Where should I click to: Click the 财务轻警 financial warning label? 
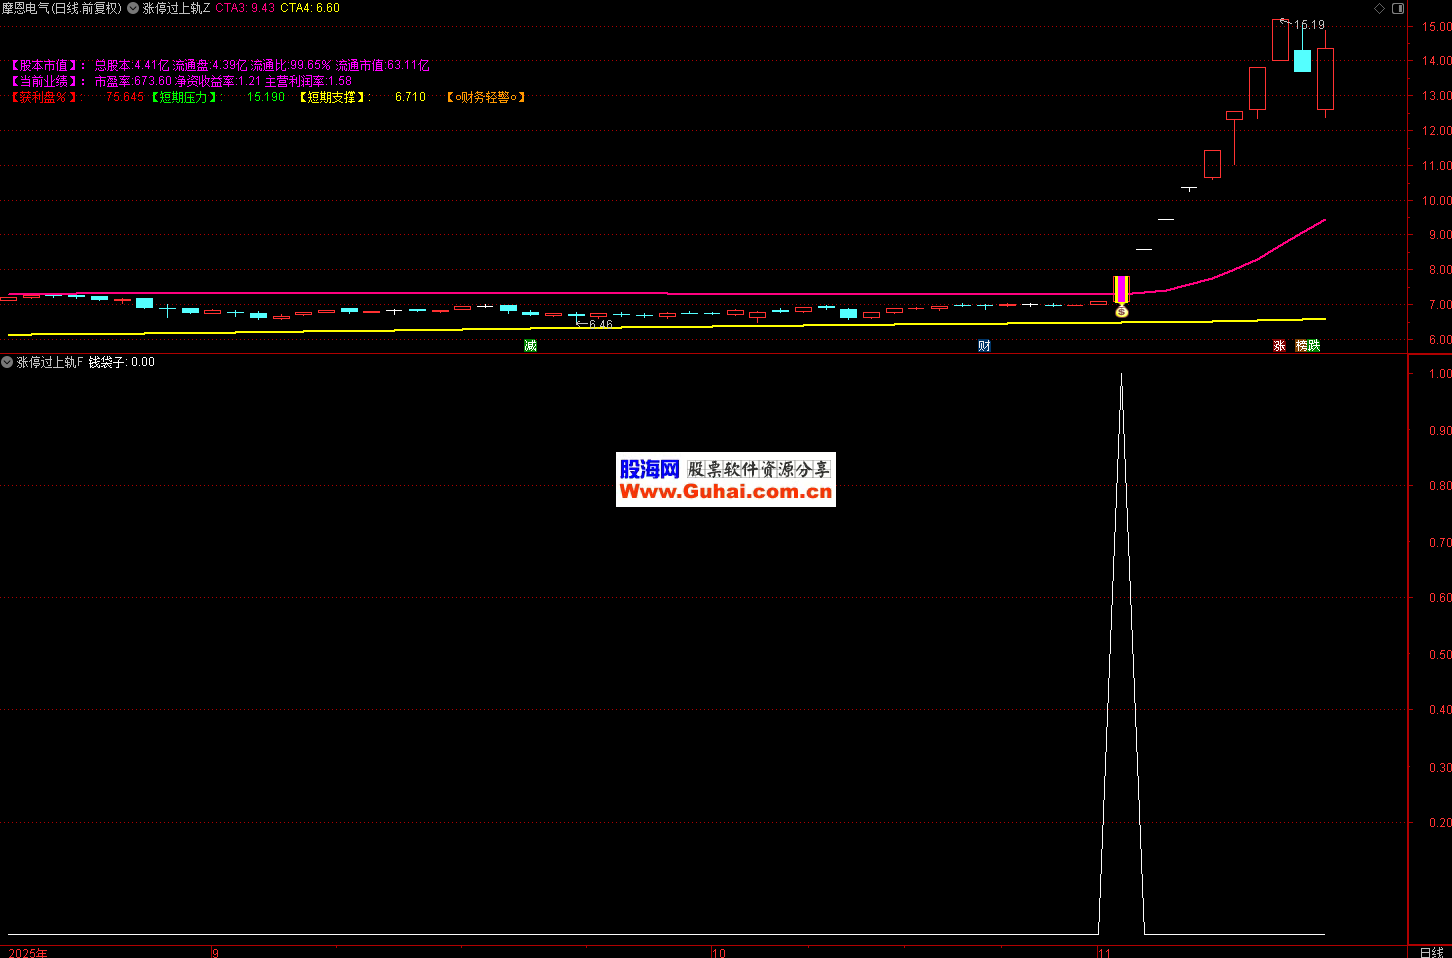(x=485, y=97)
